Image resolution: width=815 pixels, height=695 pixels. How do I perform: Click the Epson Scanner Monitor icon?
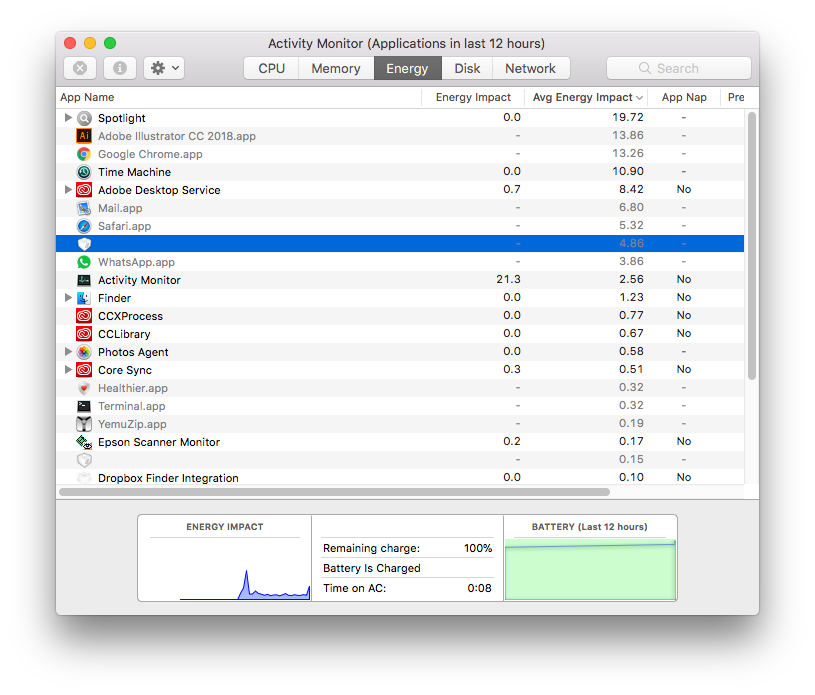coord(84,442)
